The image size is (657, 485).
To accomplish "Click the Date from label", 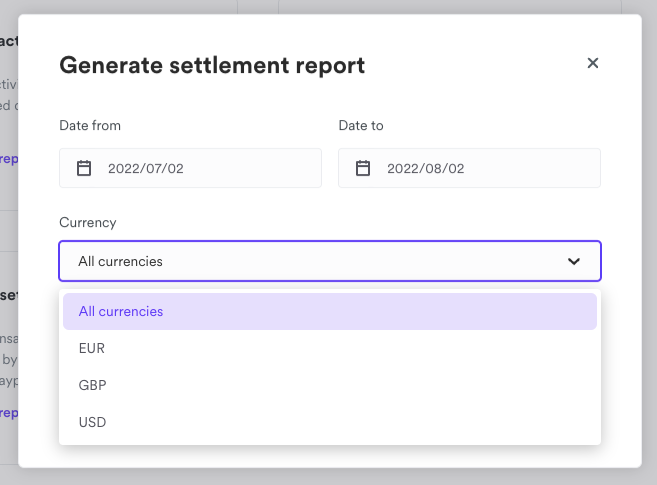I will coord(90,125).
